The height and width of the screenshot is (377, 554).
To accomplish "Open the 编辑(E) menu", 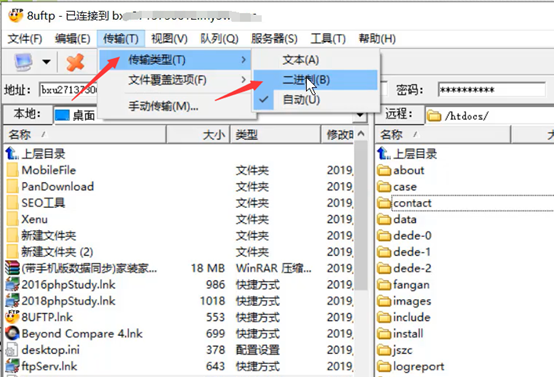I will tap(73, 39).
